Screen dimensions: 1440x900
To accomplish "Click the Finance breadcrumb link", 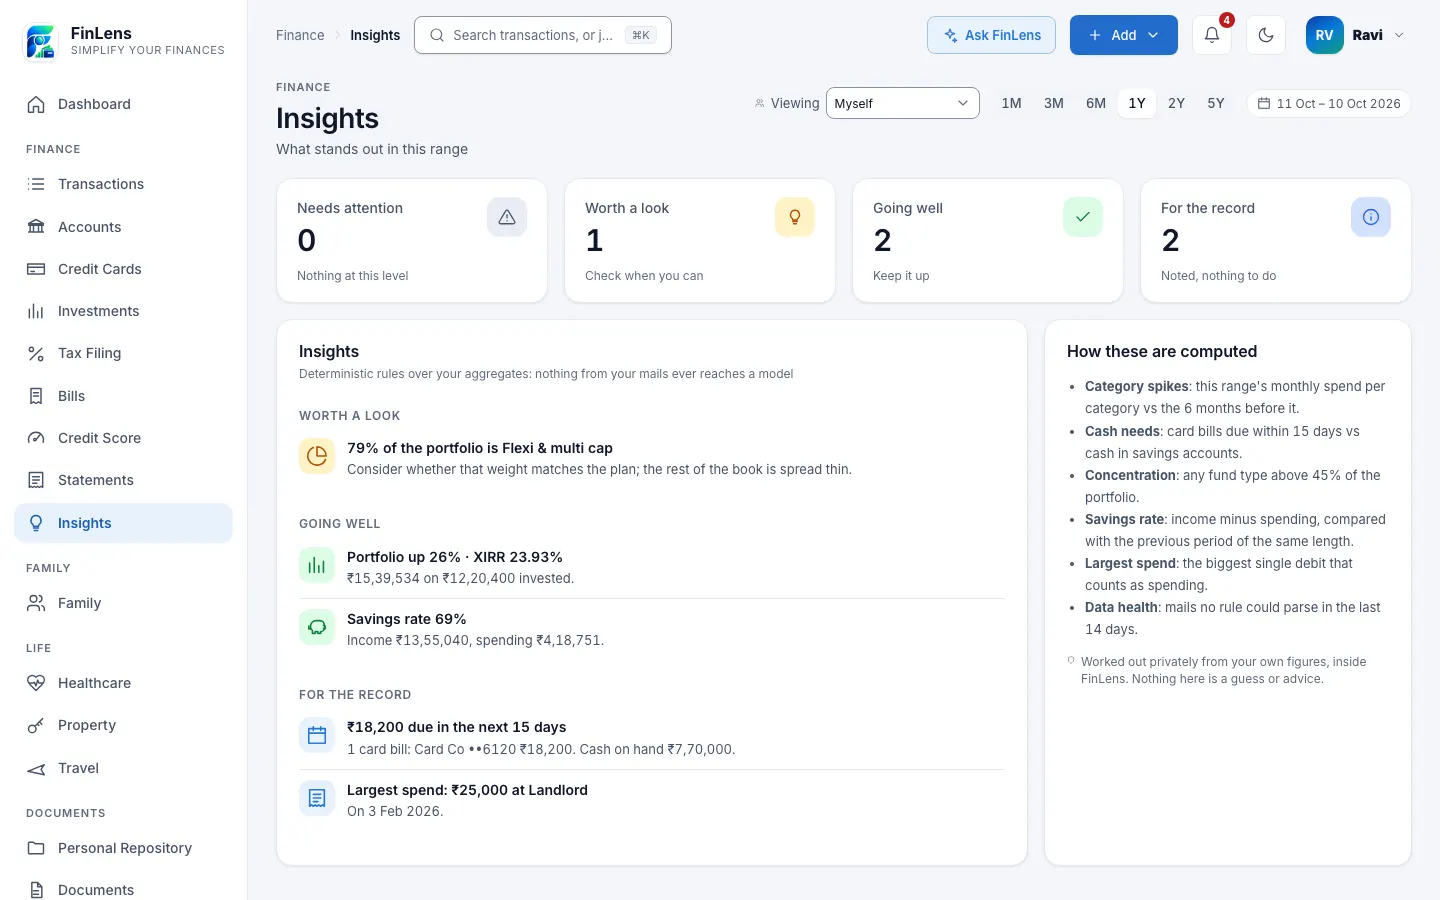I will tap(300, 35).
